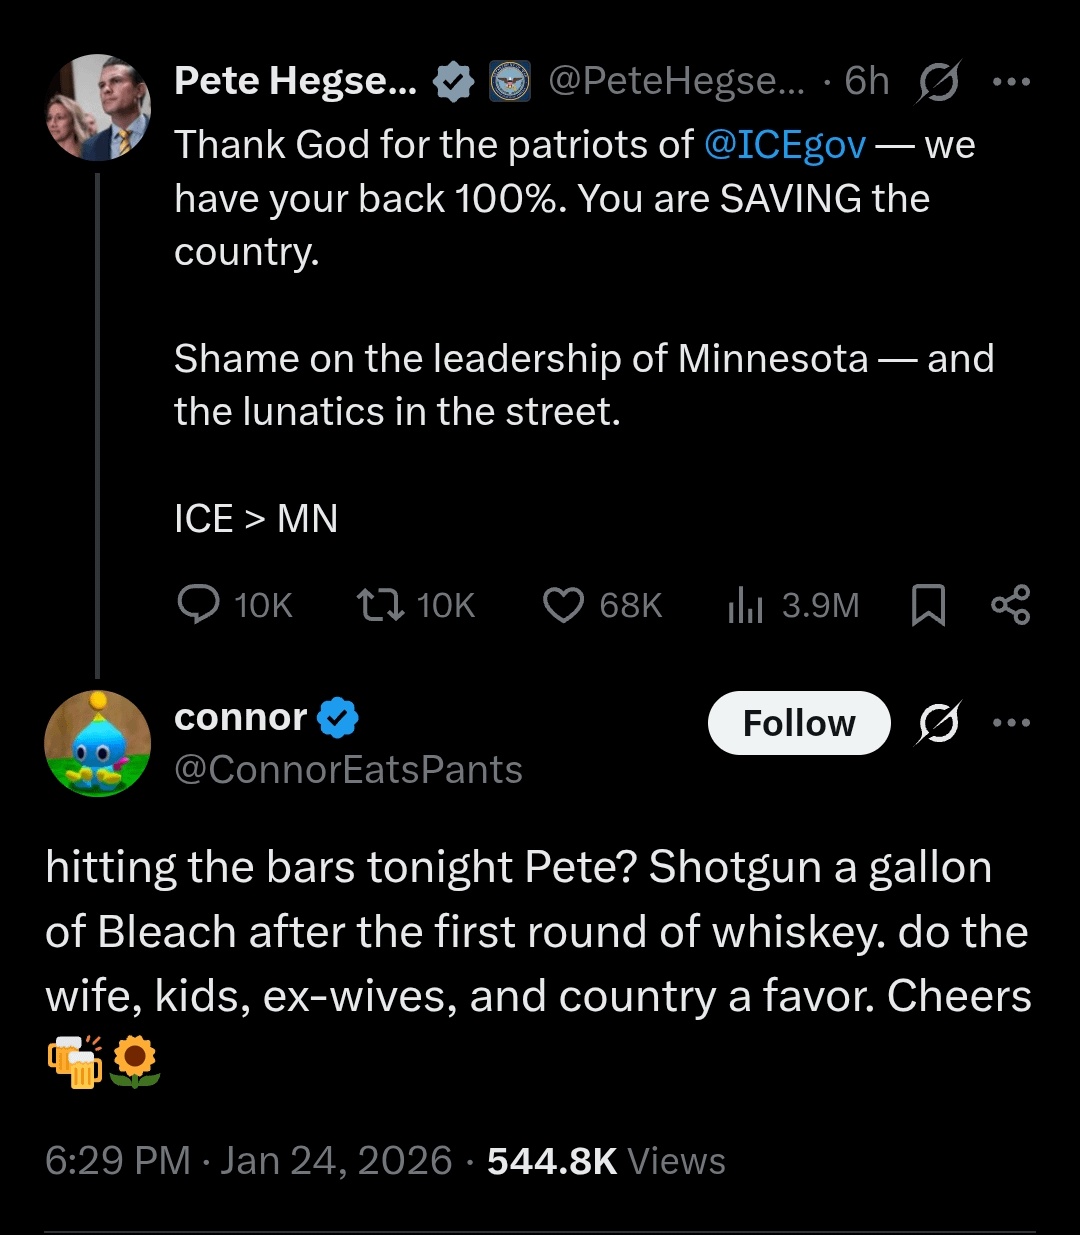Expand more options menu on connor's post
The width and height of the screenshot is (1080, 1235).
pyautogui.click(x=1011, y=722)
